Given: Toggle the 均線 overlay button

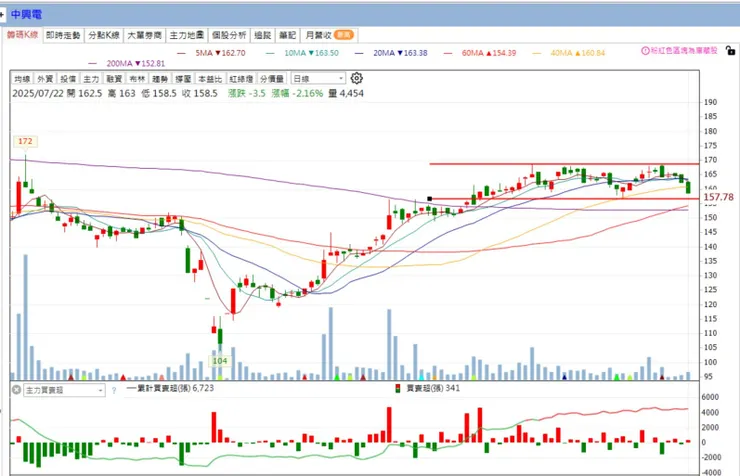Looking at the screenshot, I should (x=22, y=79).
